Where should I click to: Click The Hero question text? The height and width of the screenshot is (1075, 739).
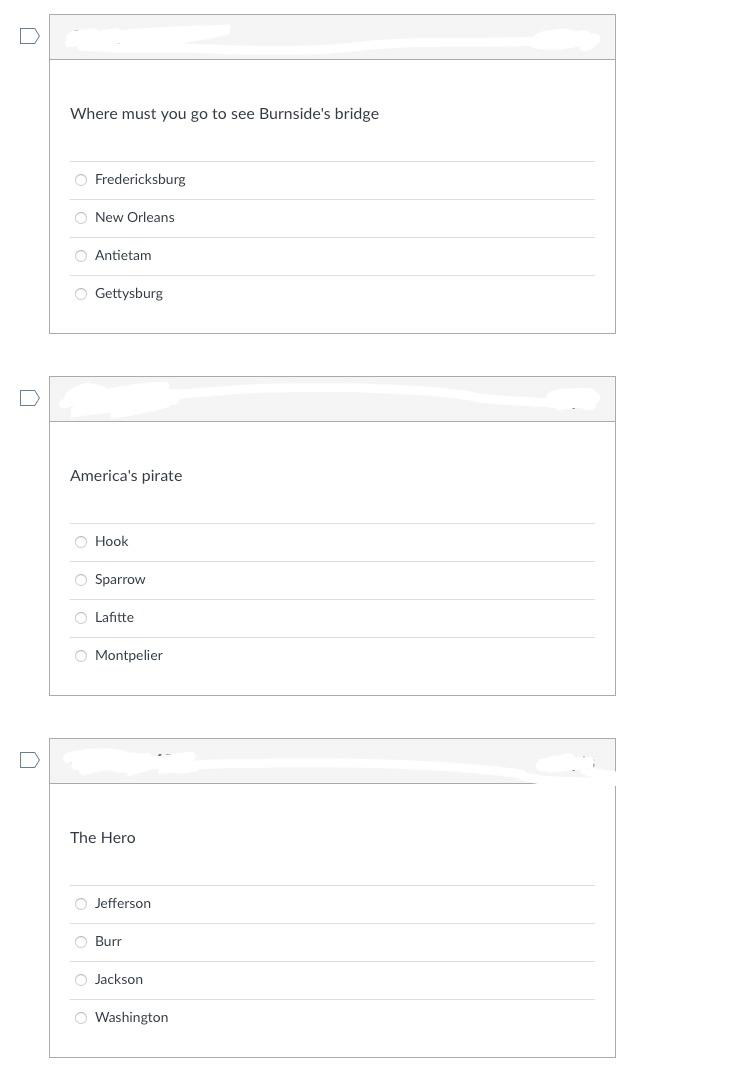click(103, 838)
